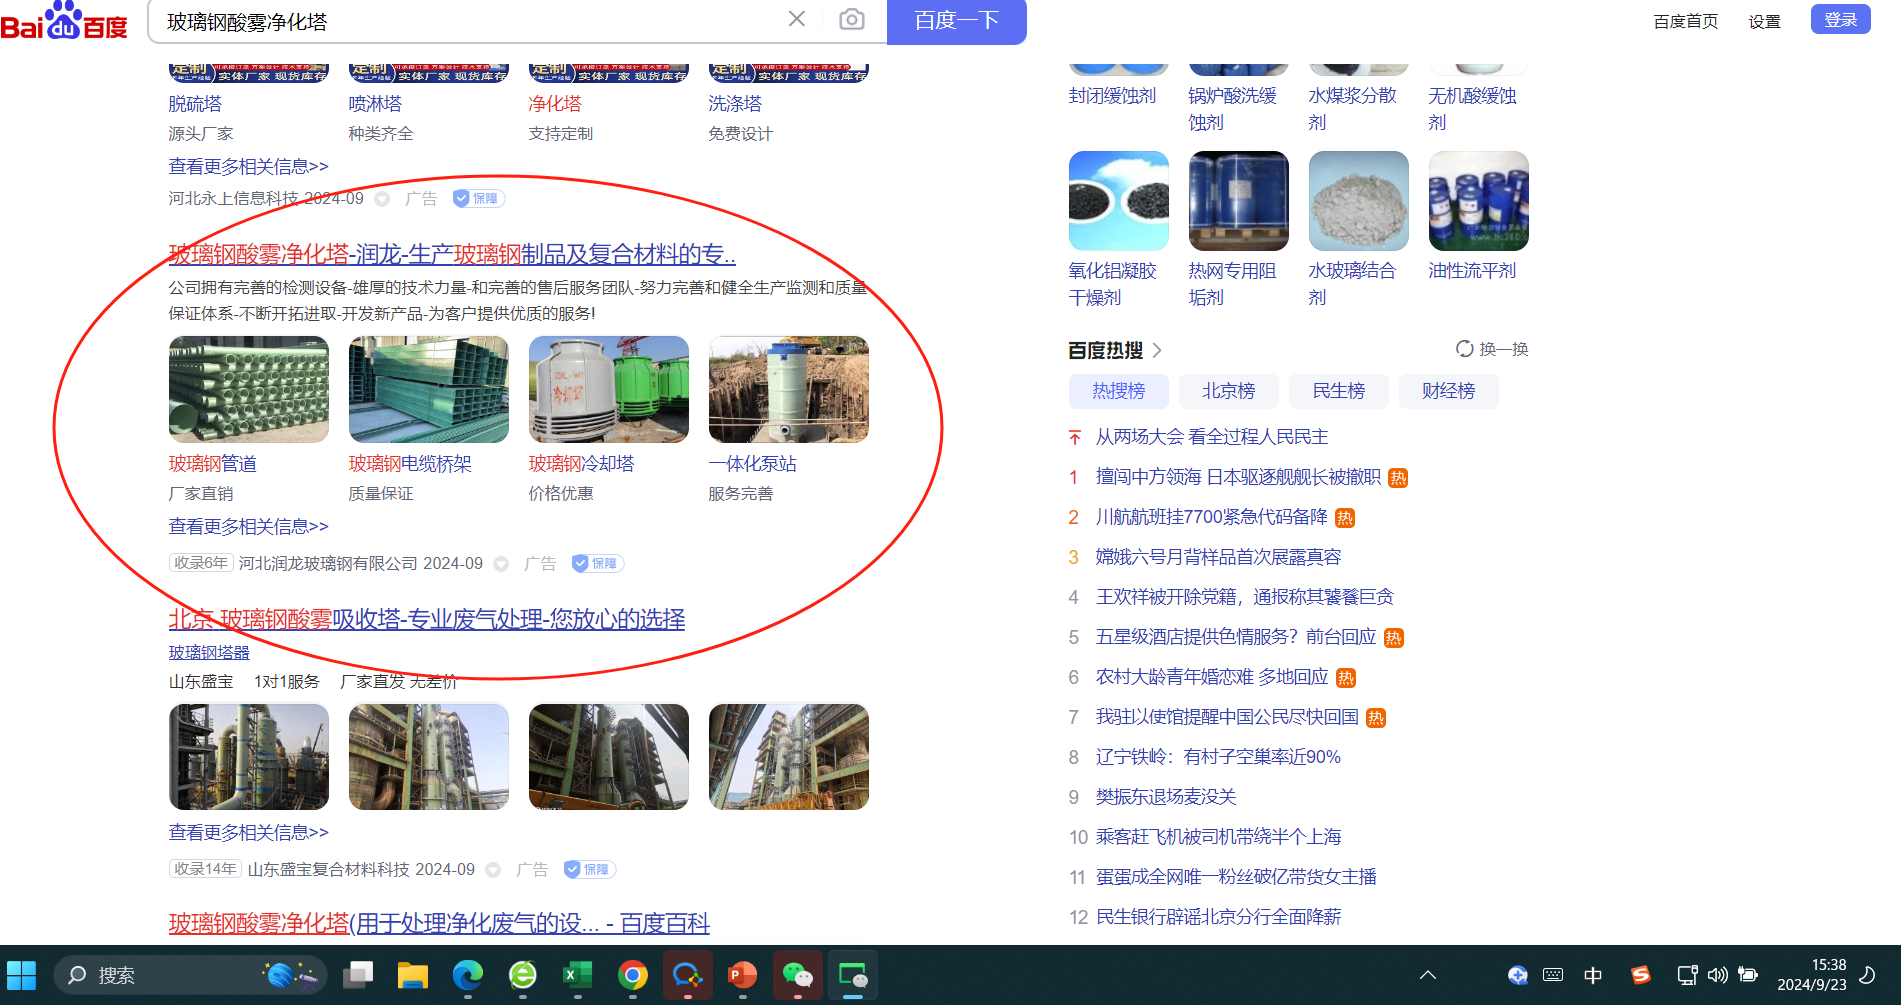Switch to the 北京榜 tab
The height and width of the screenshot is (1005, 1901).
click(1229, 391)
